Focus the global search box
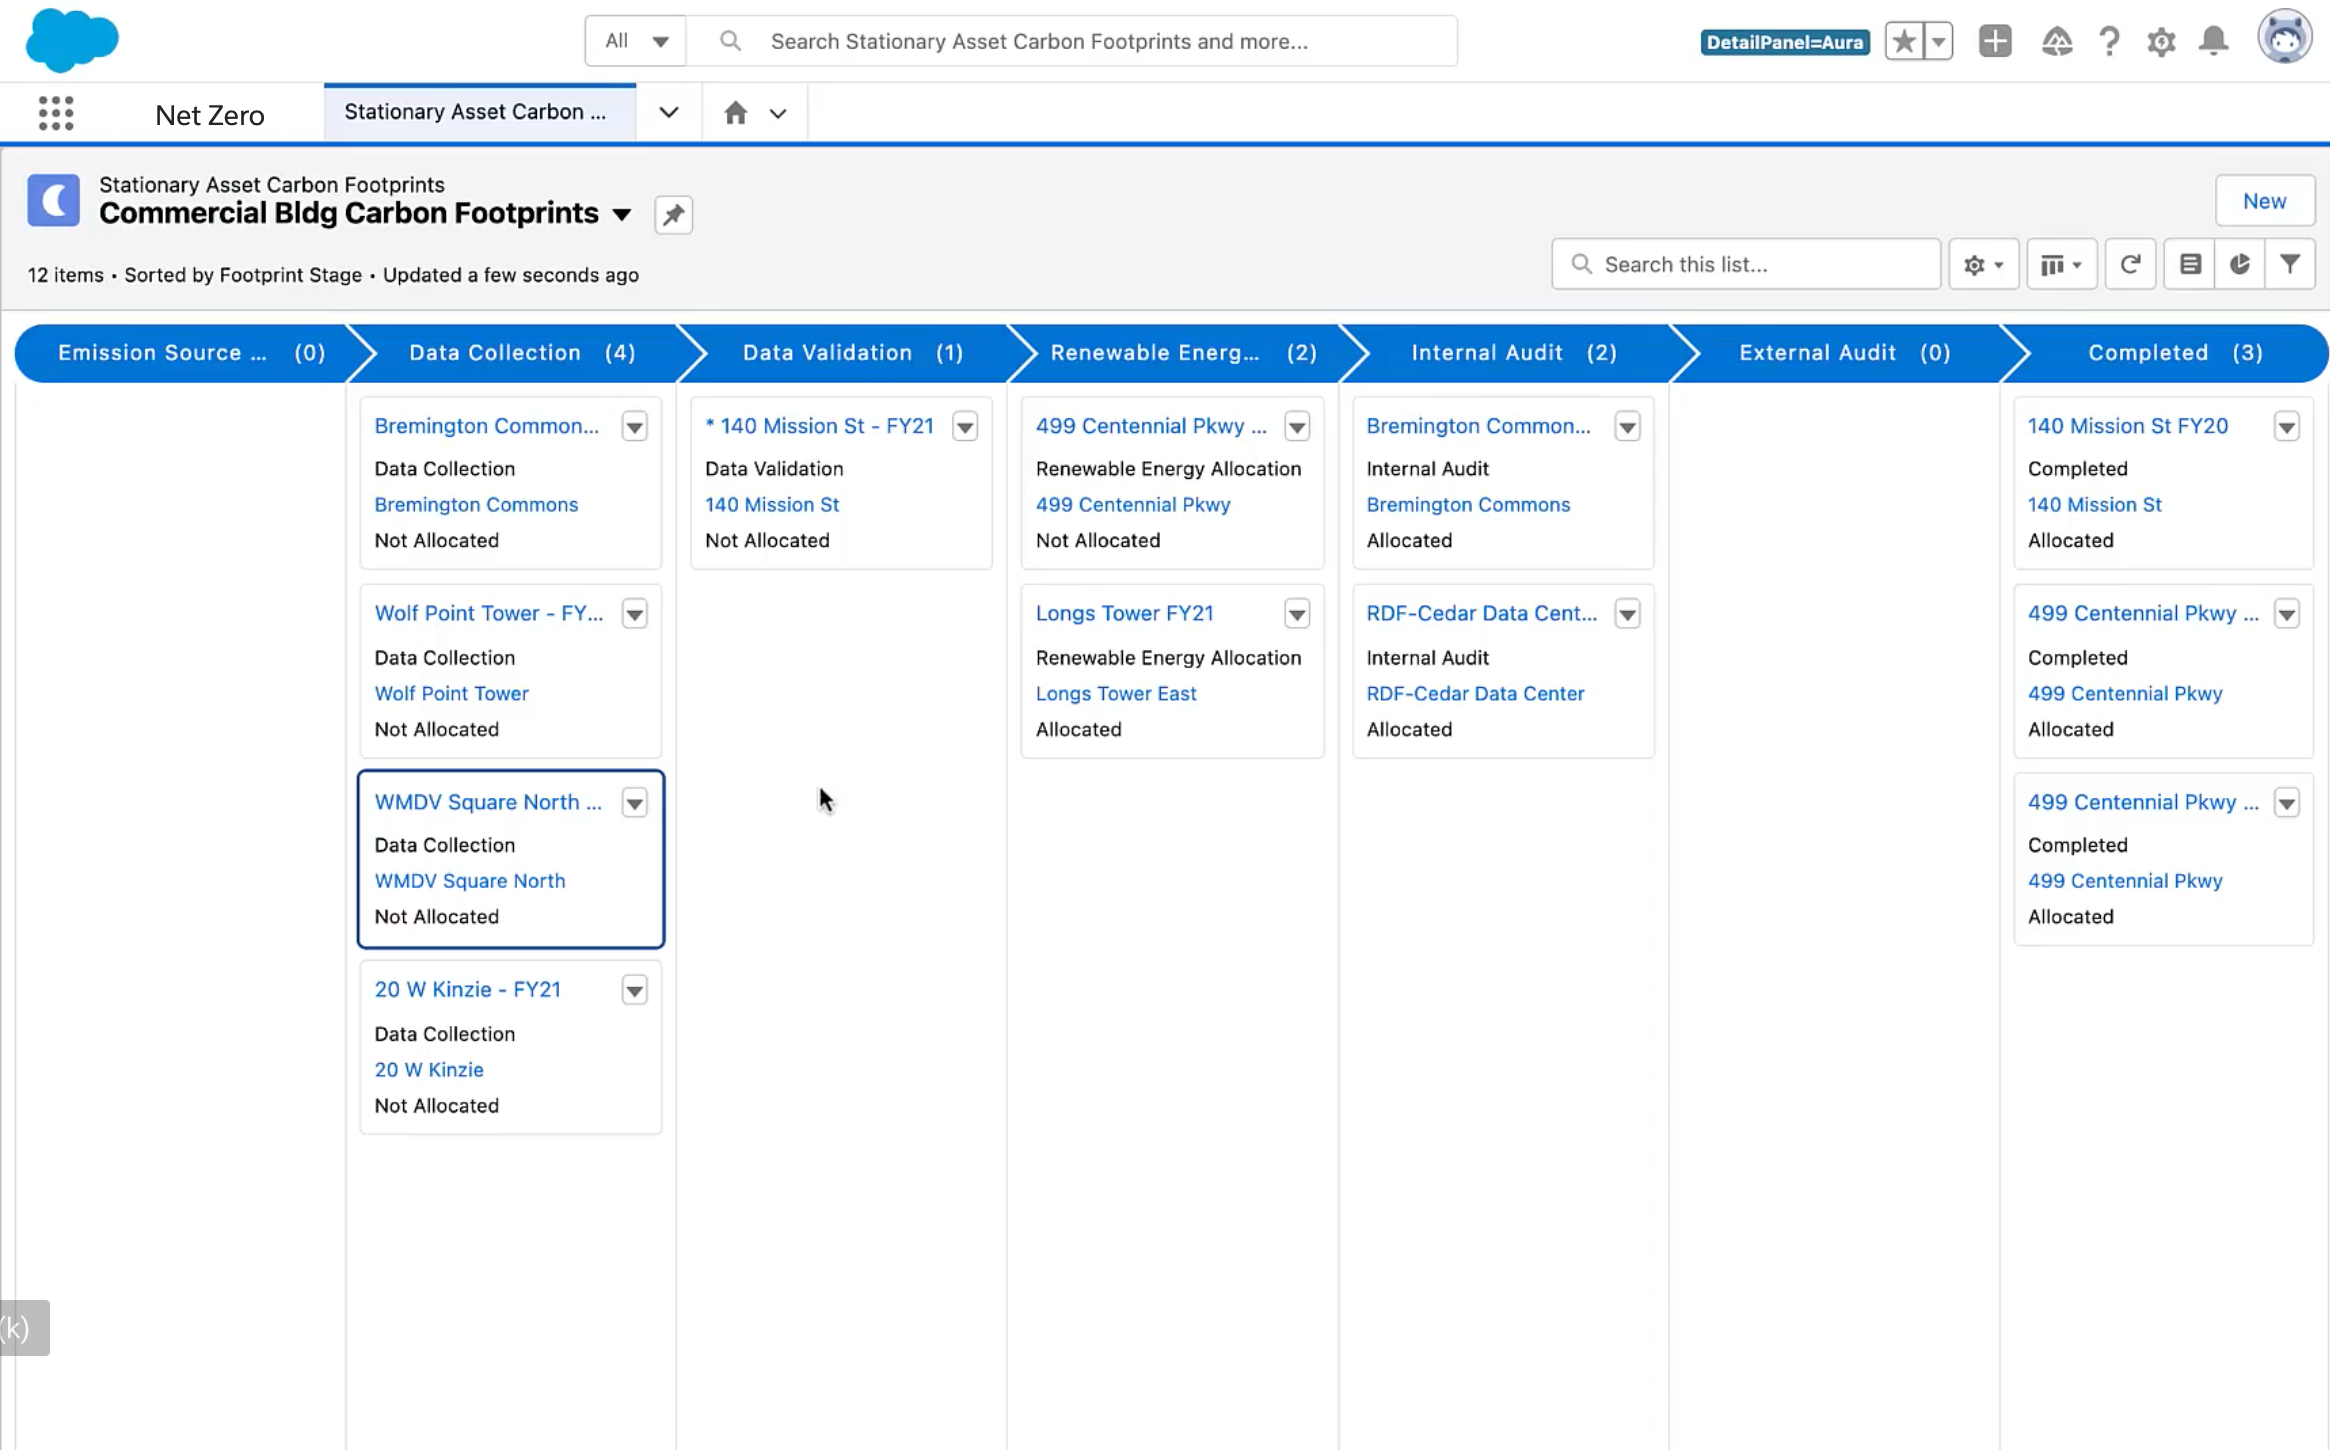The height and width of the screenshot is (1450, 2330). [1072, 41]
